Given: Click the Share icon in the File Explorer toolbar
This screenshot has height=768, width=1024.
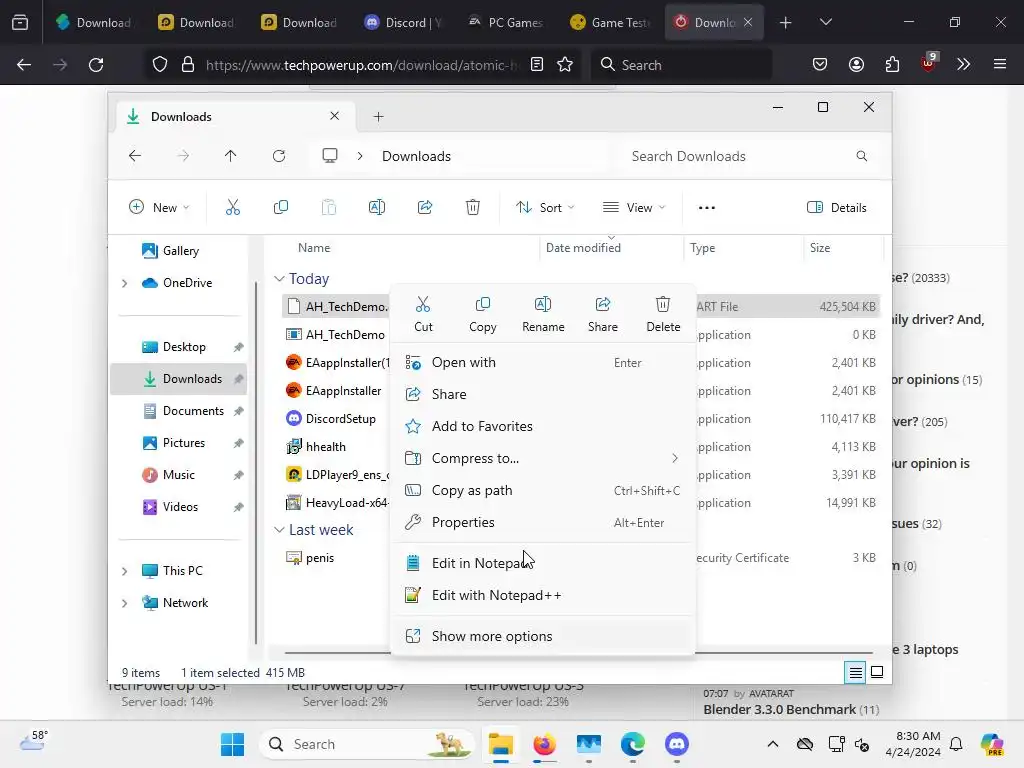Looking at the screenshot, I should [x=425, y=208].
